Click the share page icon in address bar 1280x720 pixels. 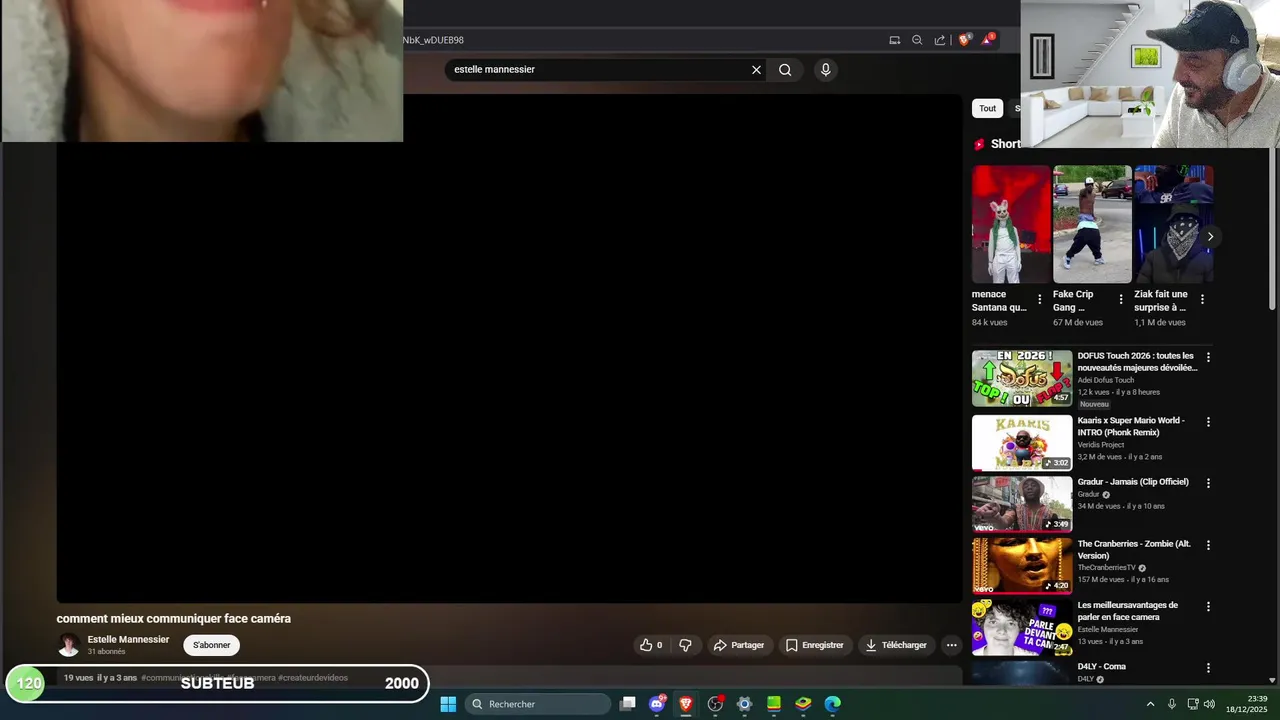click(x=940, y=40)
